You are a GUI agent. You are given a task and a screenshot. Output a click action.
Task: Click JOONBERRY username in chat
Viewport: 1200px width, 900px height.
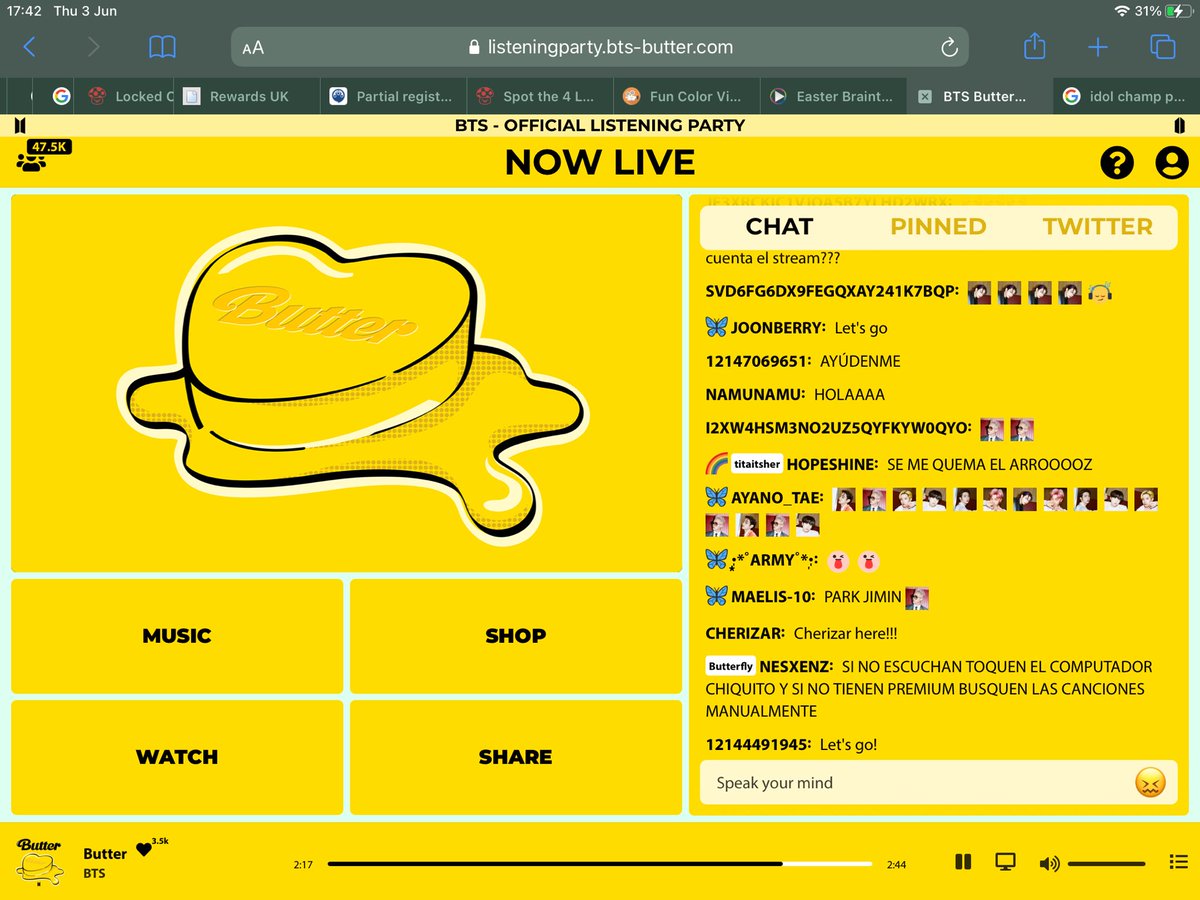pos(778,328)
